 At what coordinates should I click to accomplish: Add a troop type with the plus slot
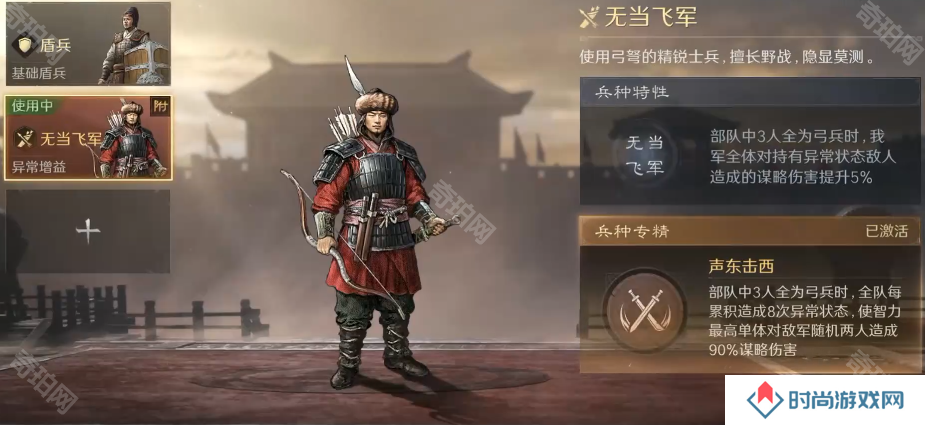(x=88, y=231)
